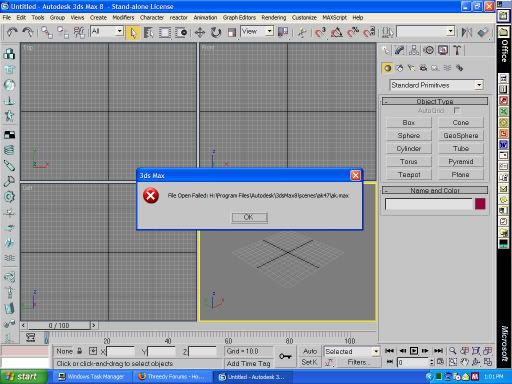Image resolution: width=512 pixels, height=384 pixels.
Task: Select the Select and Link tool
Action: [x=47, y=32]
